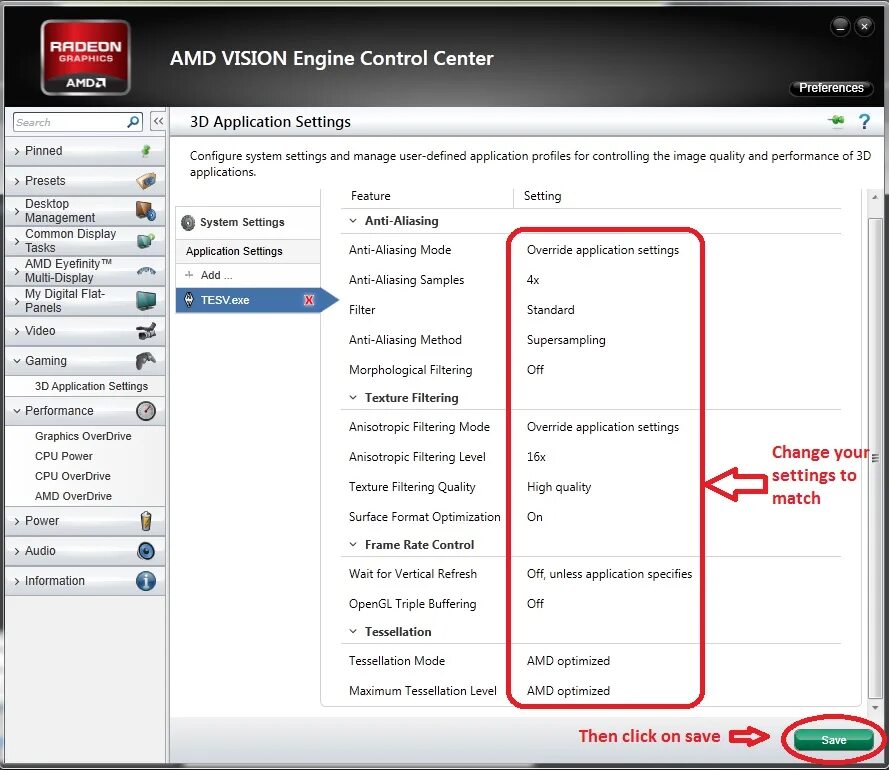Screen dimensions: 889x770
Task: Change Anti-Aliasing Mode override setting
Action: pyautogui.click(x=603, y=250)
